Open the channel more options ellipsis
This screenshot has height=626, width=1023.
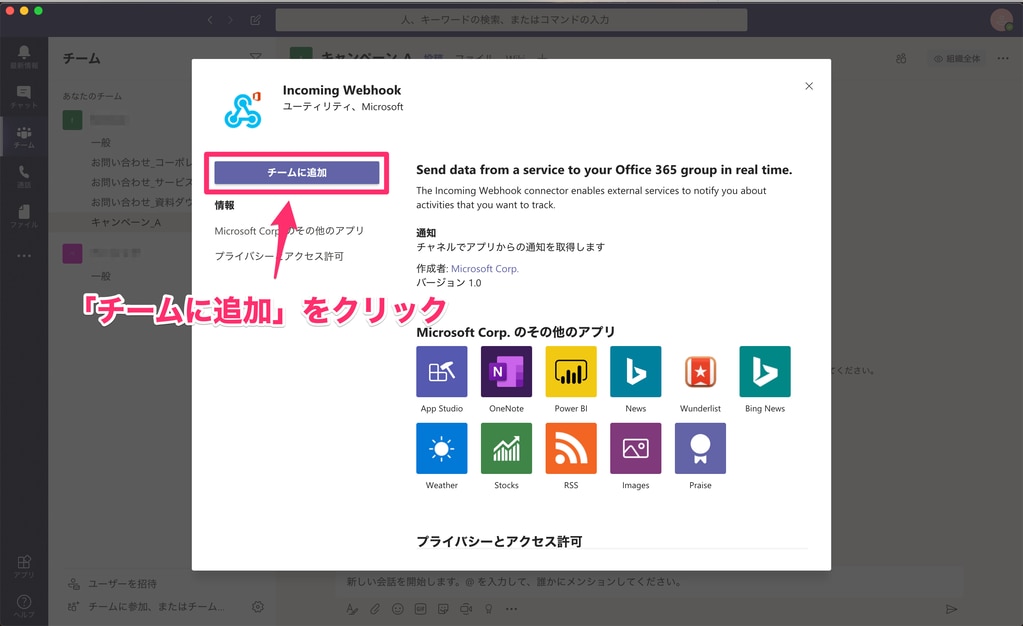[1003, 59]
